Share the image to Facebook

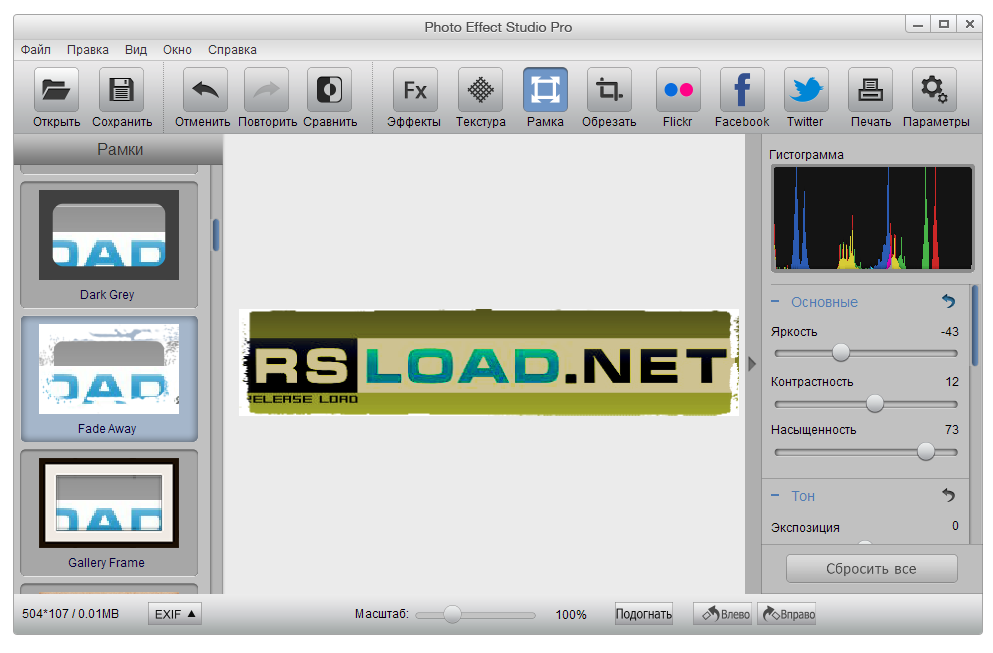click(x=742, y=90)
